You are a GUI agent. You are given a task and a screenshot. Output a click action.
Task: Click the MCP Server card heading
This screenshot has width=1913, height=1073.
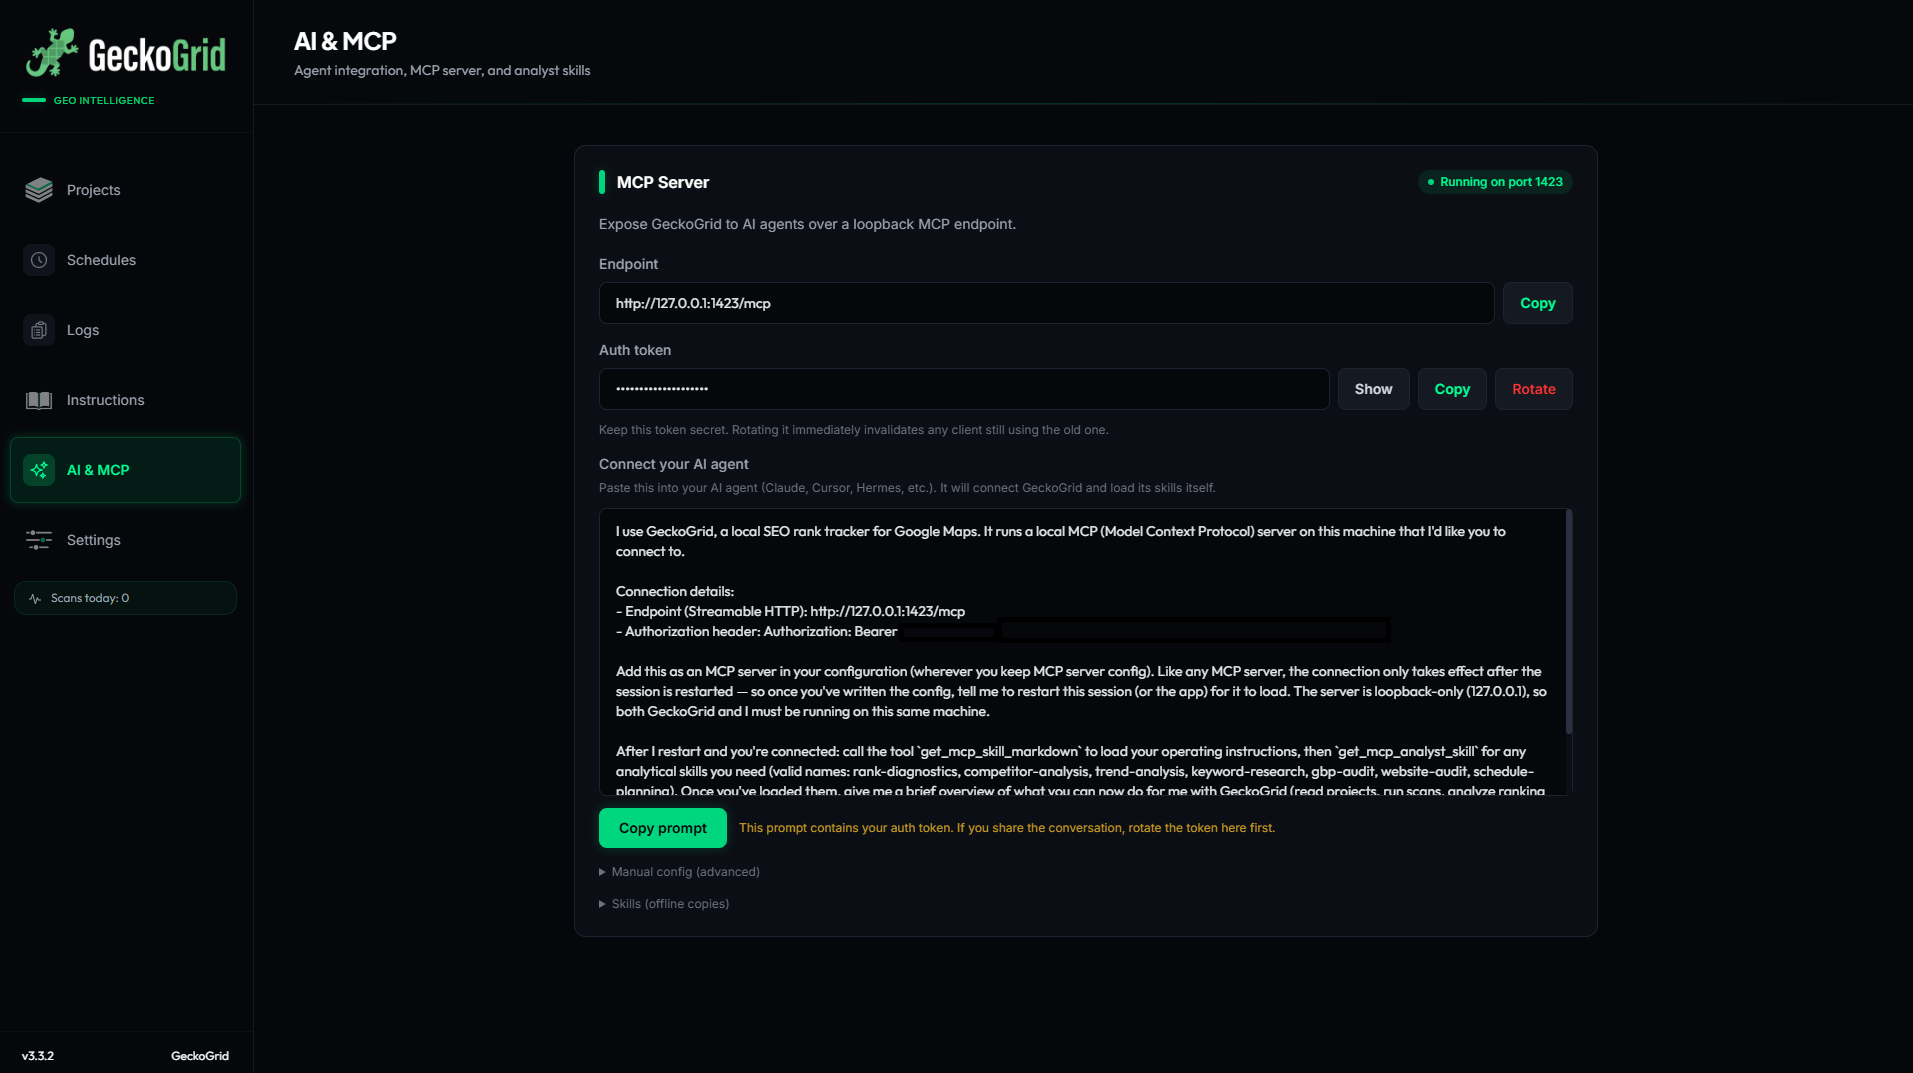pyautogui.click(x=662, y=182)
